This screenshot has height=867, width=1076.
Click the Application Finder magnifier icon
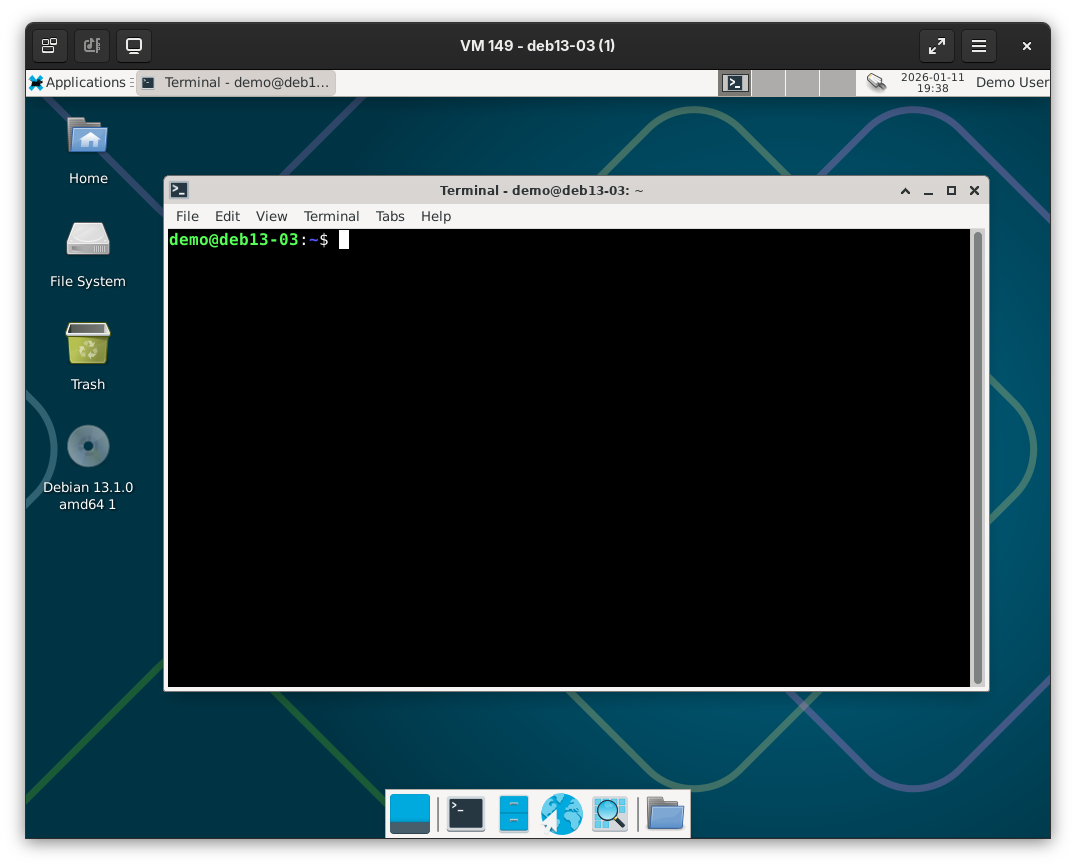(x=609, y=814)
